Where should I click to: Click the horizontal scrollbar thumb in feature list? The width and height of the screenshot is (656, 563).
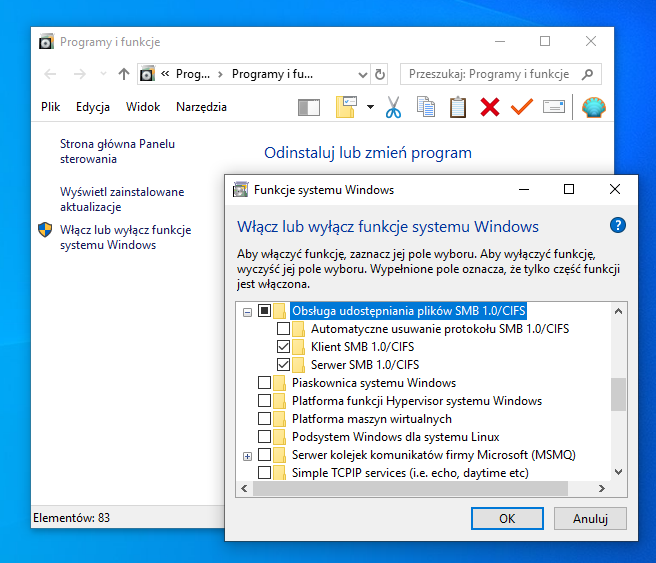click(x=410, y=489)
